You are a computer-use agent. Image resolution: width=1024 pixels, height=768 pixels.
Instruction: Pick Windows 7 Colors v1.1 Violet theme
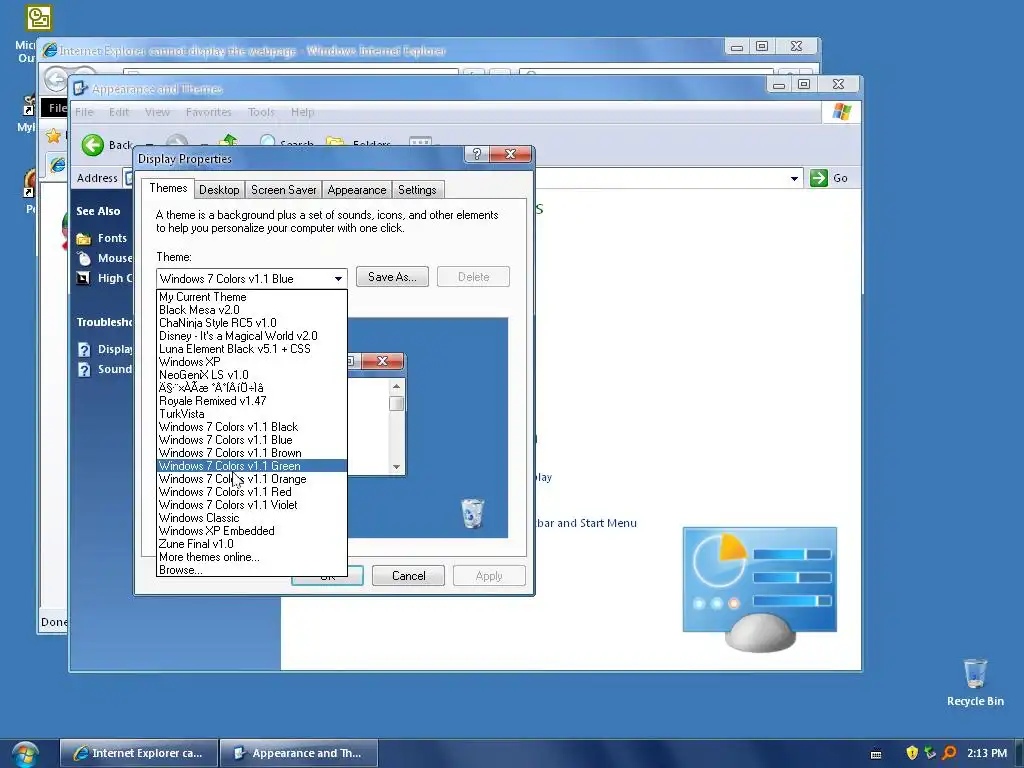[x=251, y=505]
